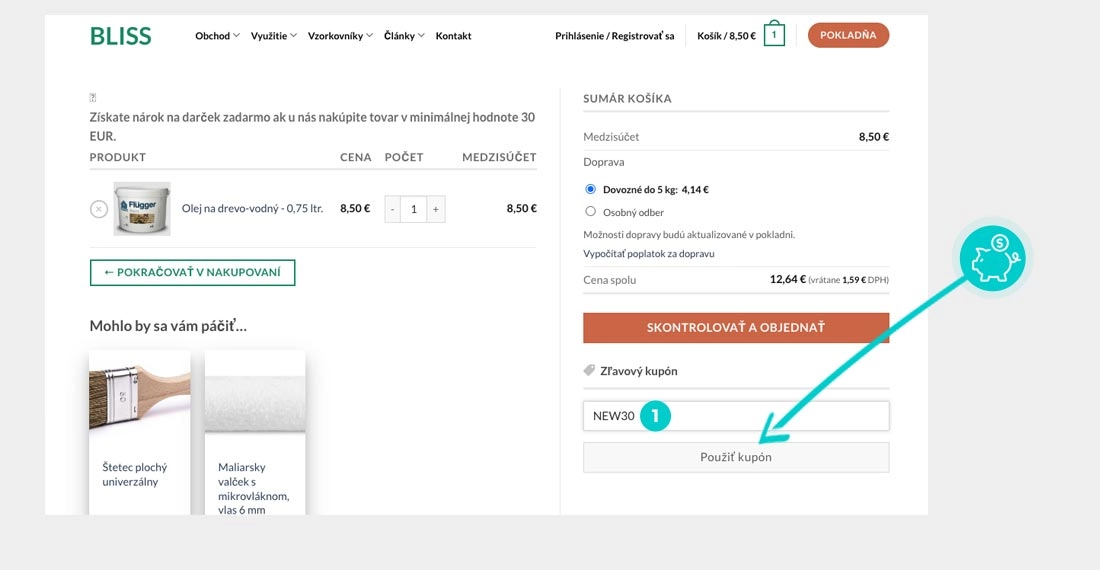Open the Články menu
The width and height of the screenshot is (1100, 570).
pos(403,36)
